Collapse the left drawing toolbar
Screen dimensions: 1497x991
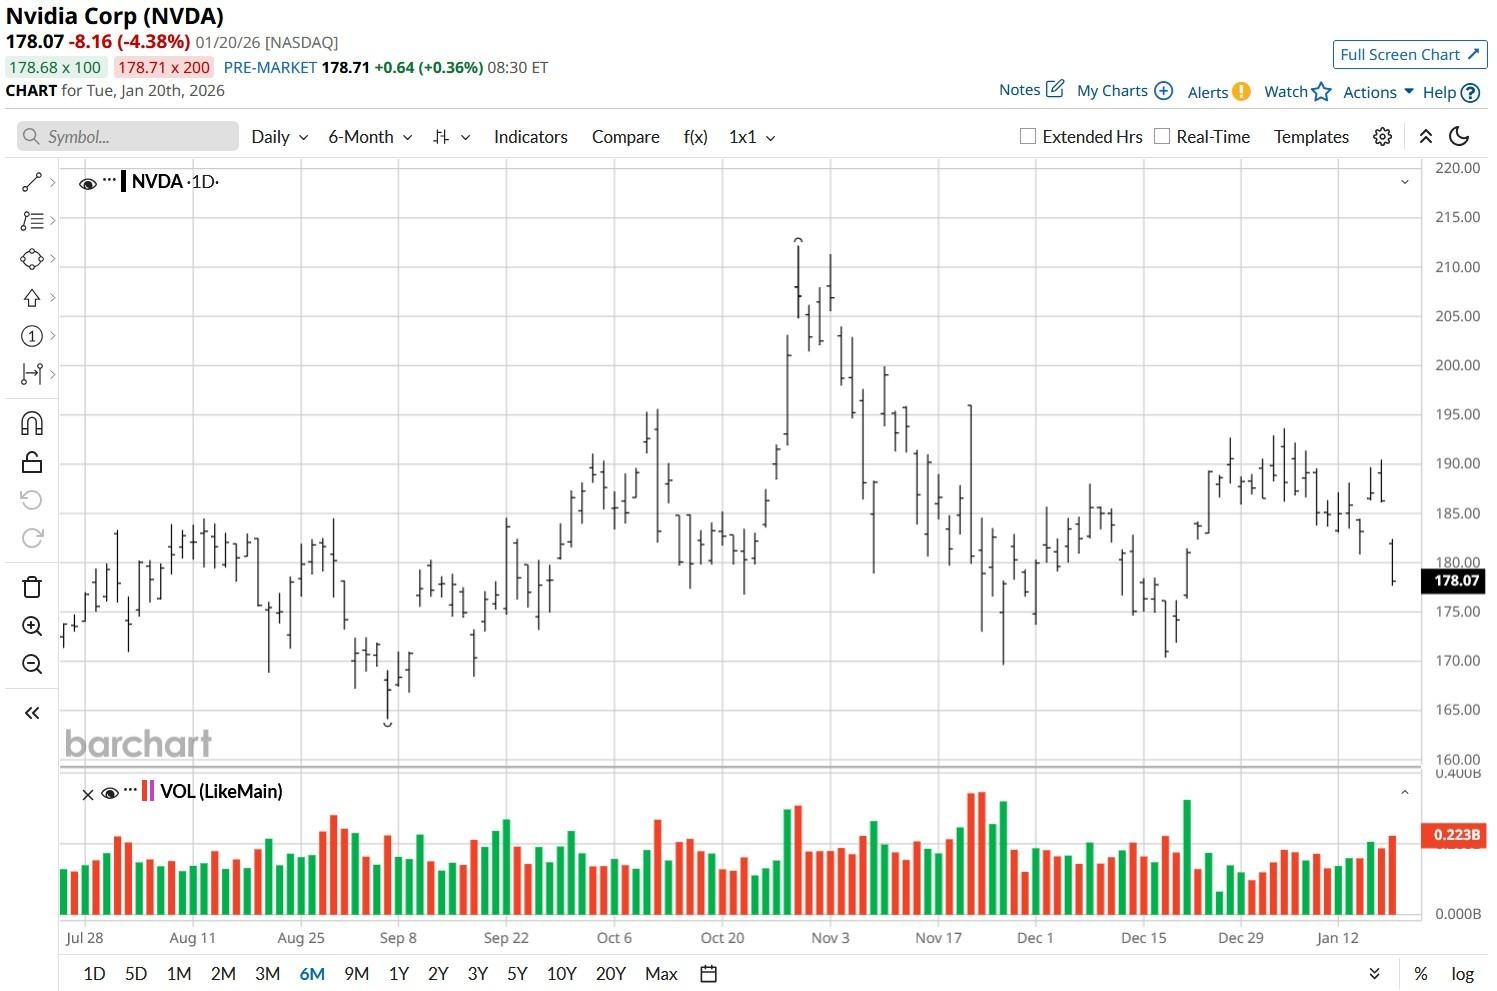click(32, 713)
